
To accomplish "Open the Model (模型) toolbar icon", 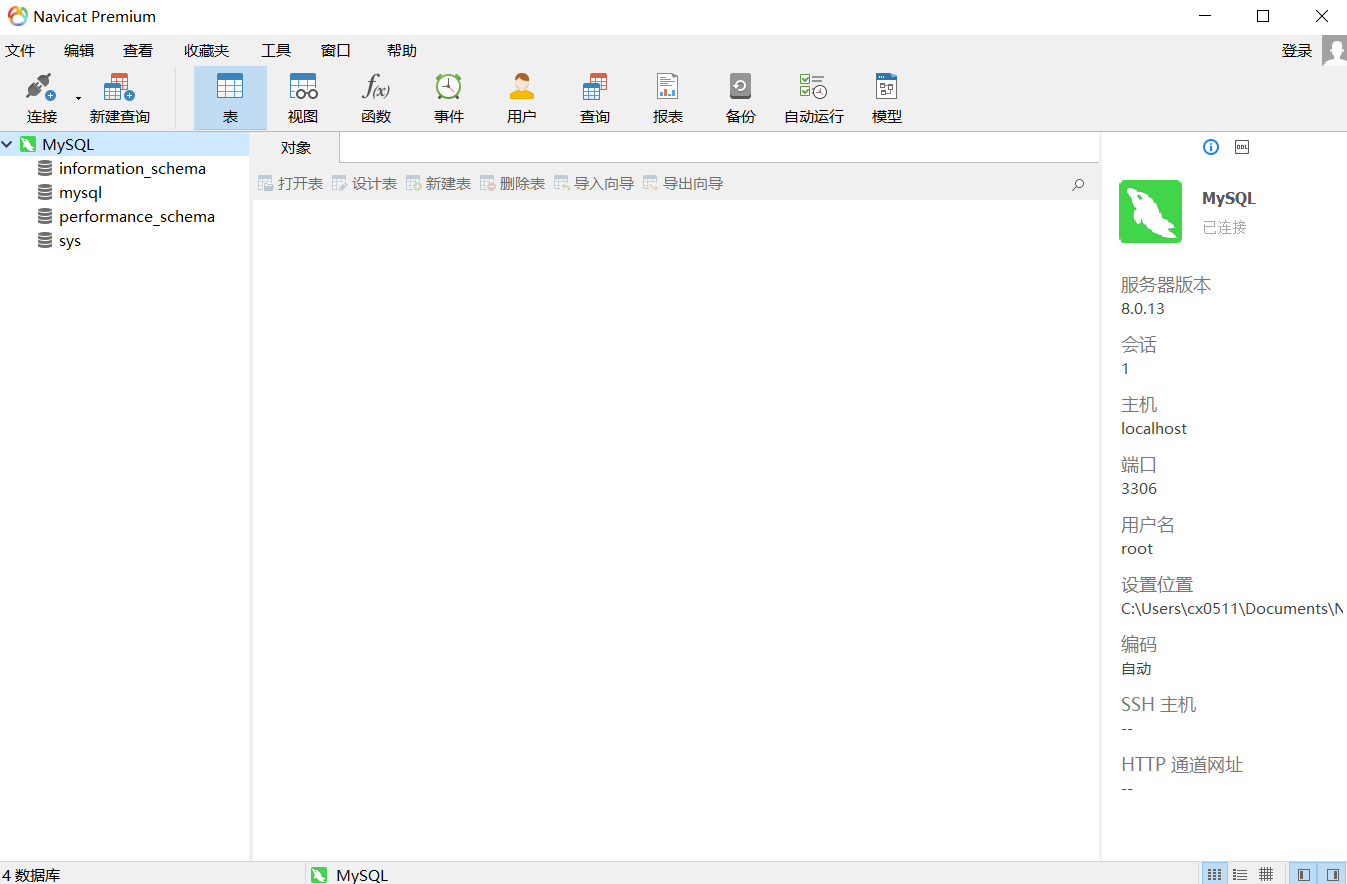I will [x=887, y=98].
